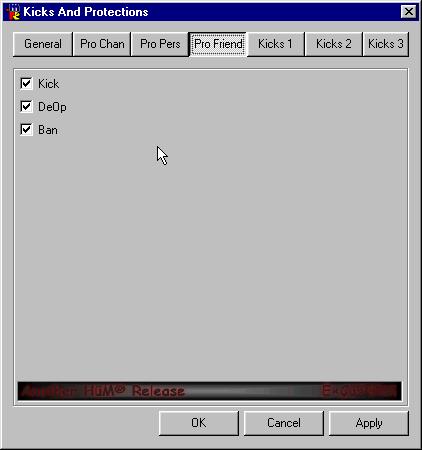Click the DeOp label text
This screenshot has width=422, height=450.
(52, 107)
